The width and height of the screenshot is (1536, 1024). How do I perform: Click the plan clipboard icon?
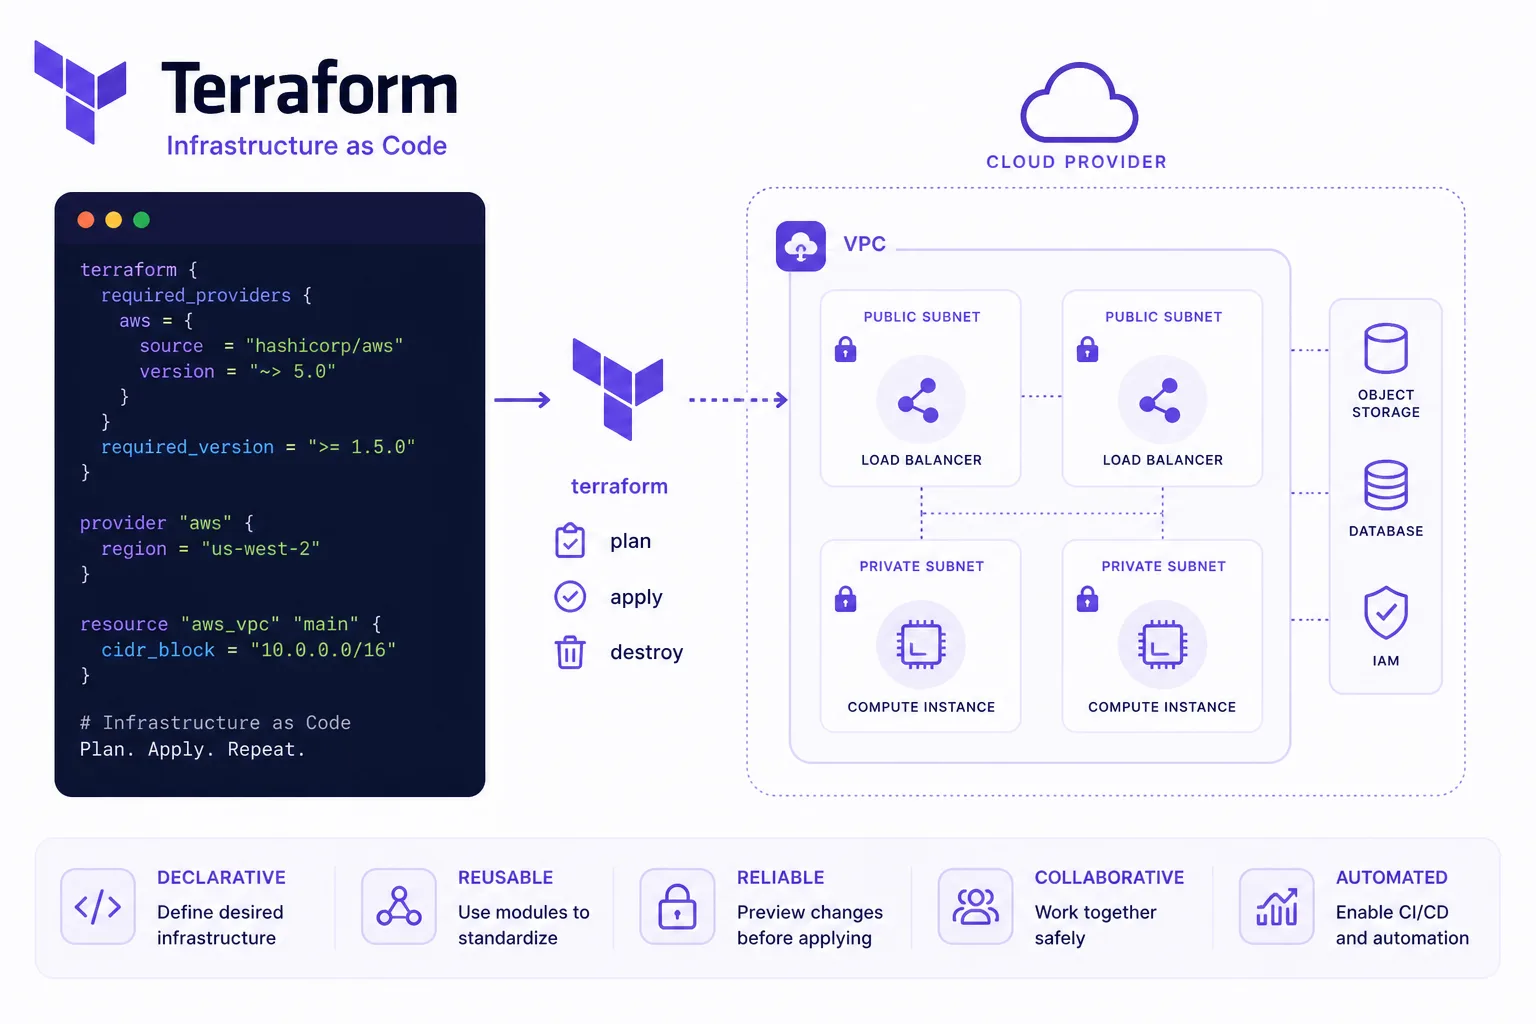tap(570, 540)
